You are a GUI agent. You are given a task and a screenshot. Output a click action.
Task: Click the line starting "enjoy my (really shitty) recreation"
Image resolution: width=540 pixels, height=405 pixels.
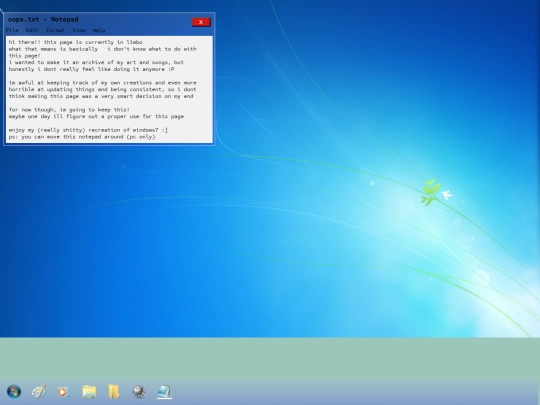89,130
